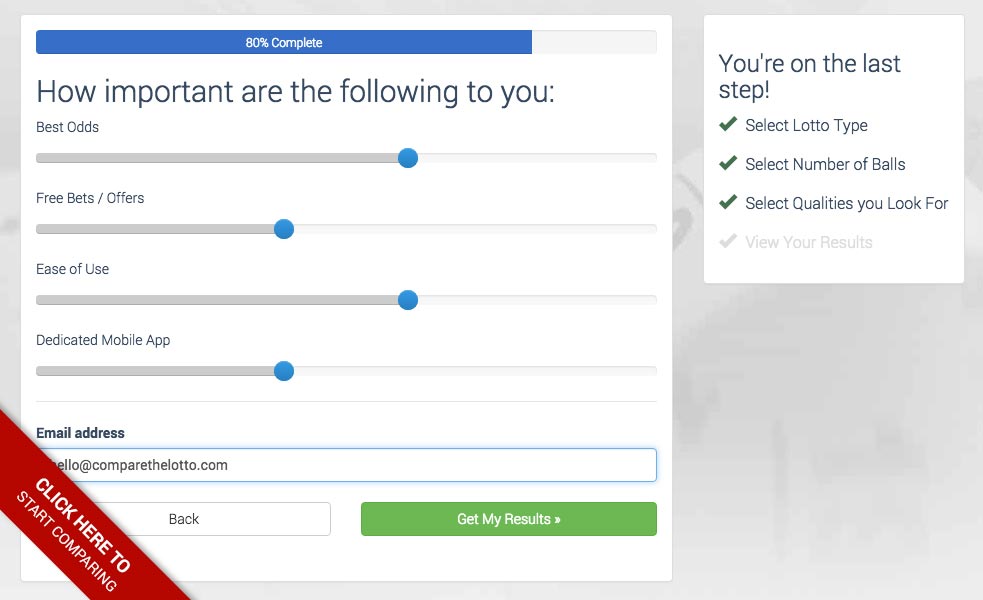Click the Email address label
The image size is (983, 600).
[x=80, y=433]
